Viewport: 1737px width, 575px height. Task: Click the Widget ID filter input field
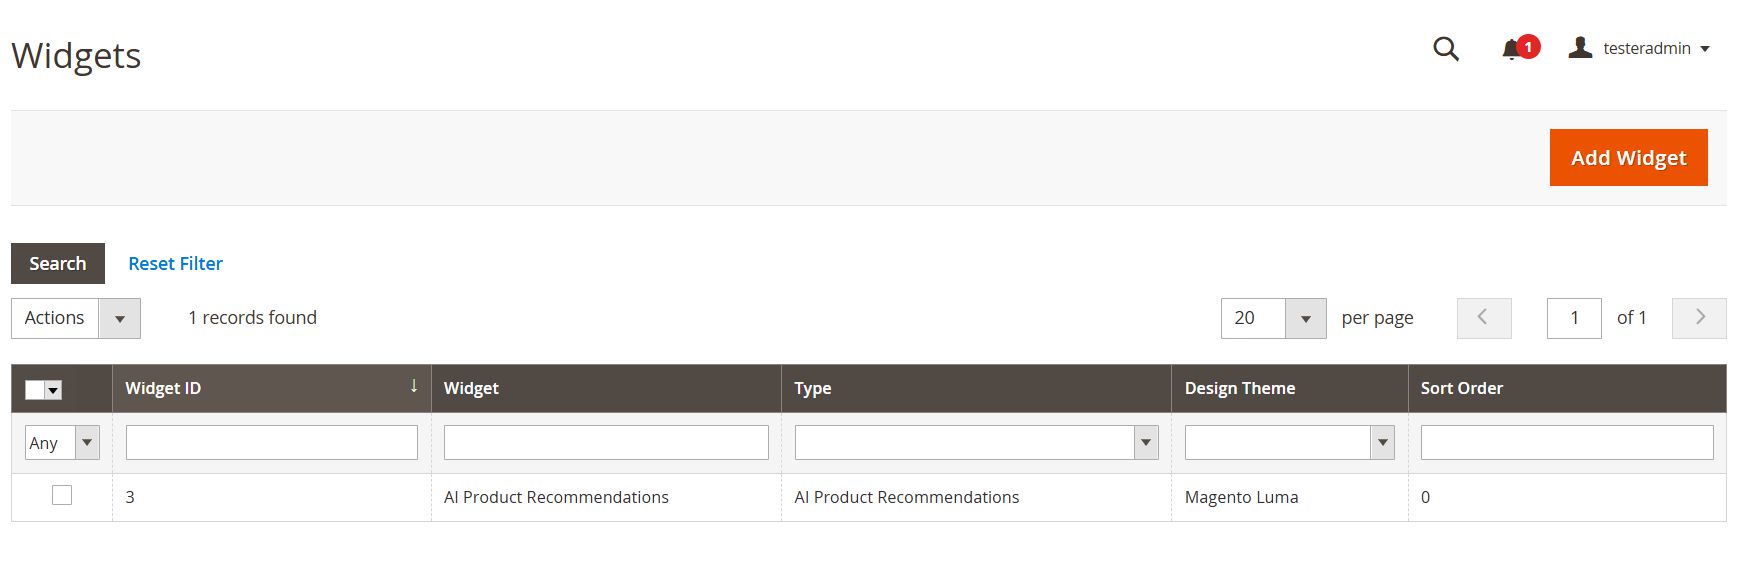pos(272,443)
